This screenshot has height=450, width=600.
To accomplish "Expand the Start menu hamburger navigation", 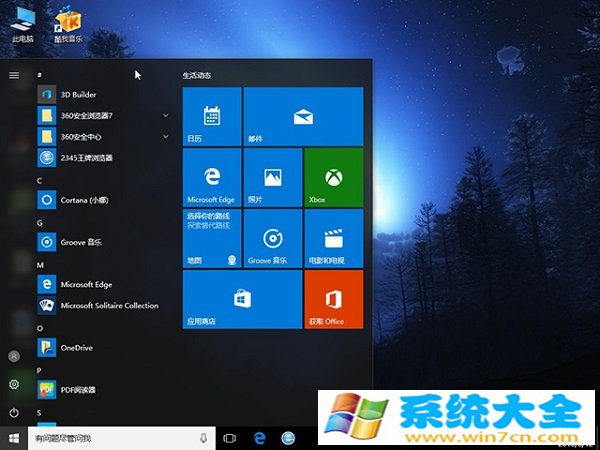I will (14, 74).
